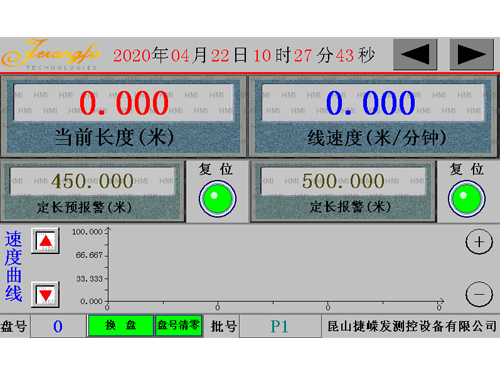Shift speed curve down with red down arrow
Viewport: 500px width, 375px height.
46,294
